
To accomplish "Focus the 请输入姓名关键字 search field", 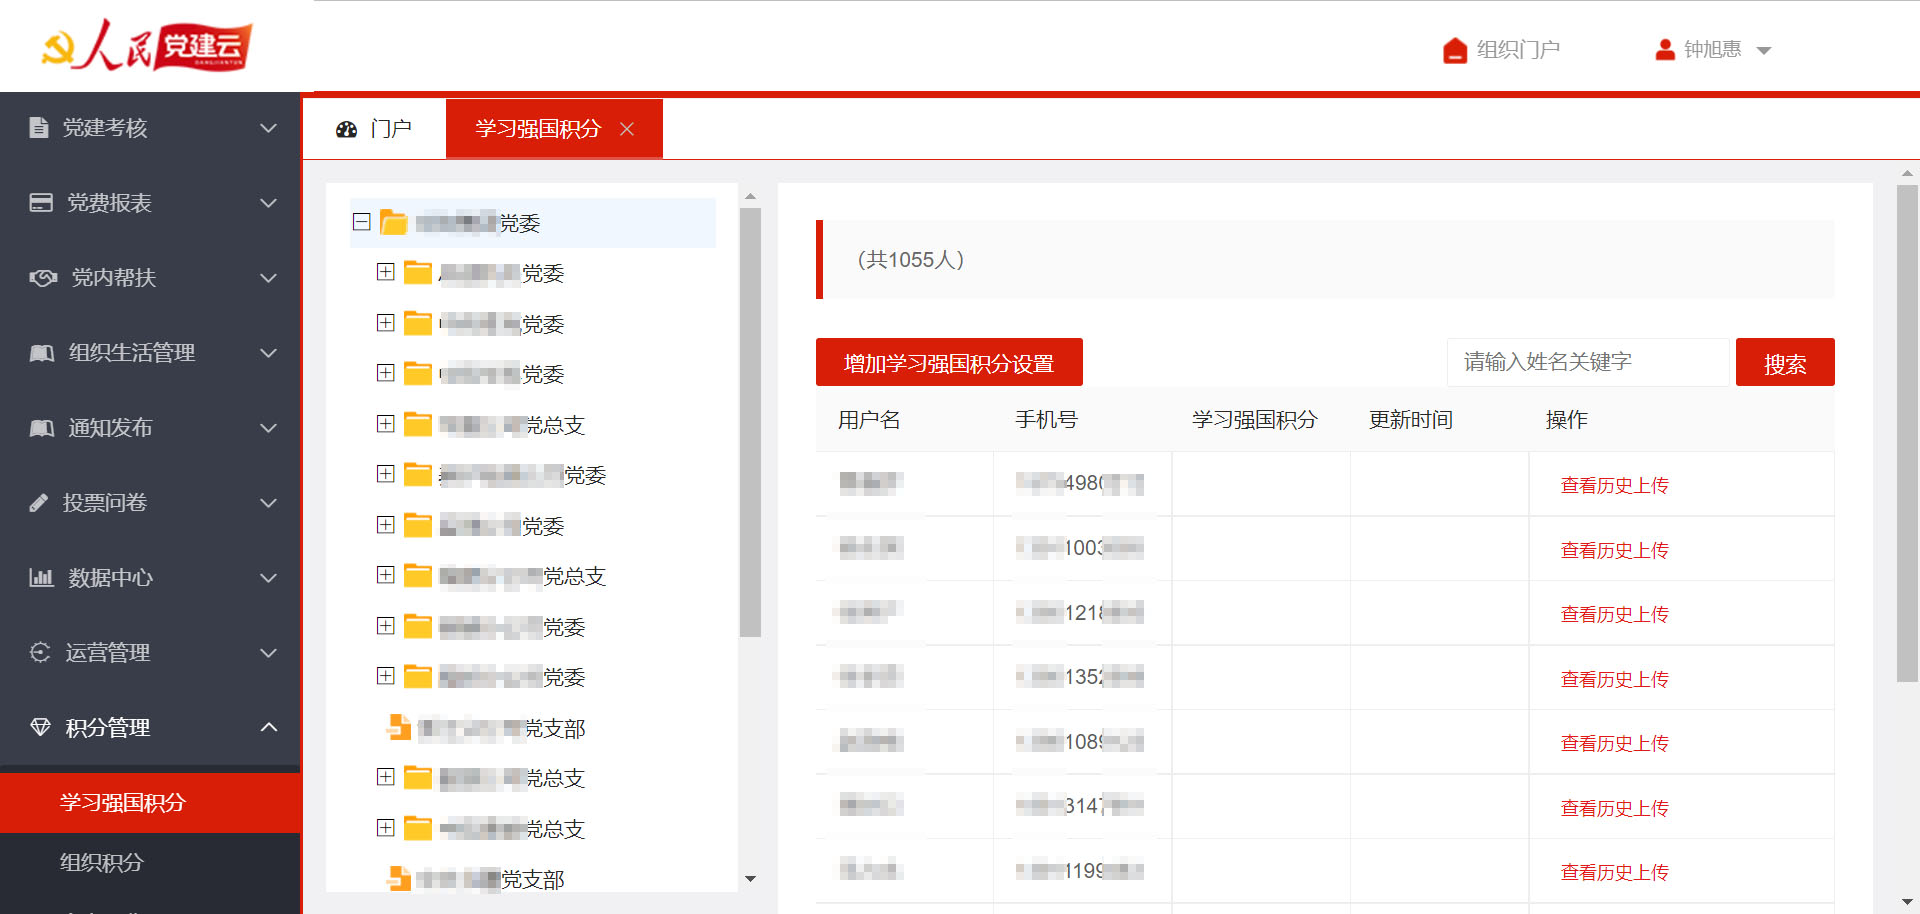I will 1588,362.
